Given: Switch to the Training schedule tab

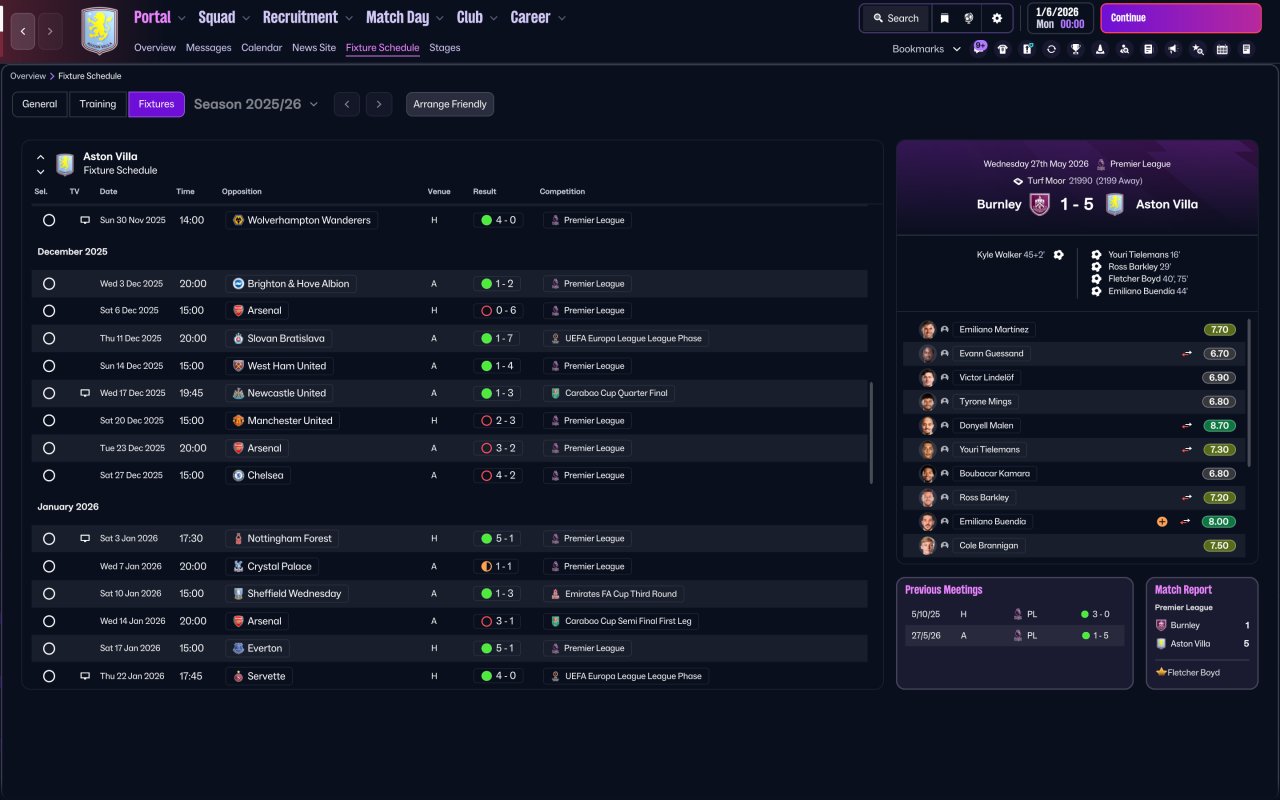Looking at the screenshot, I should 98,104.
